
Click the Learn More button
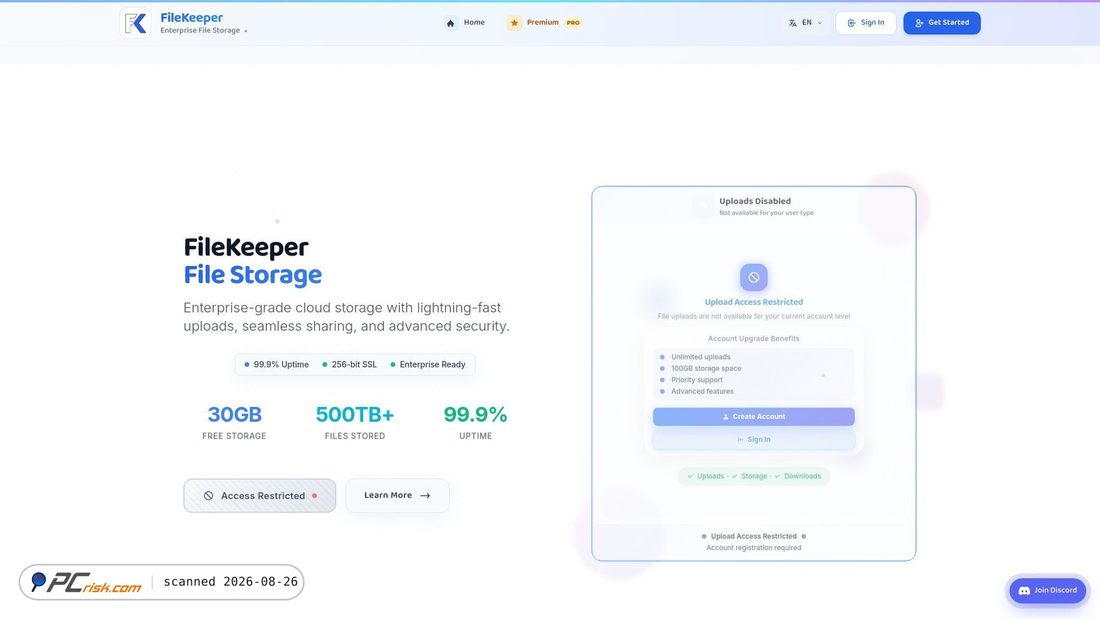point(397,495)
